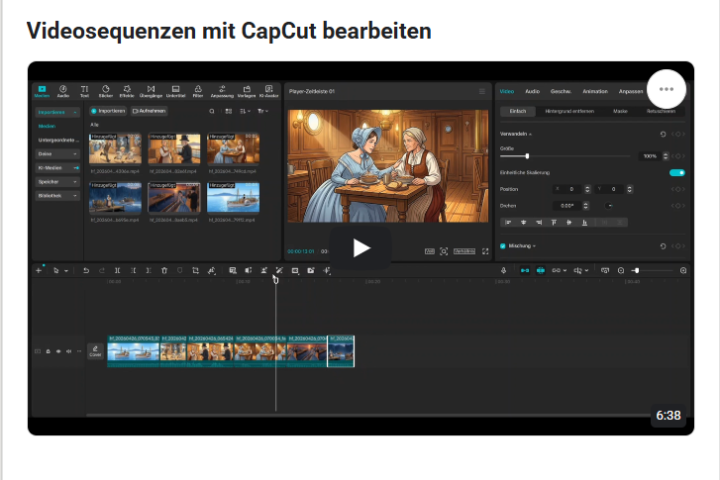Open the Sticker library icon
Screen dimensions: 720x480
[106, 91]
